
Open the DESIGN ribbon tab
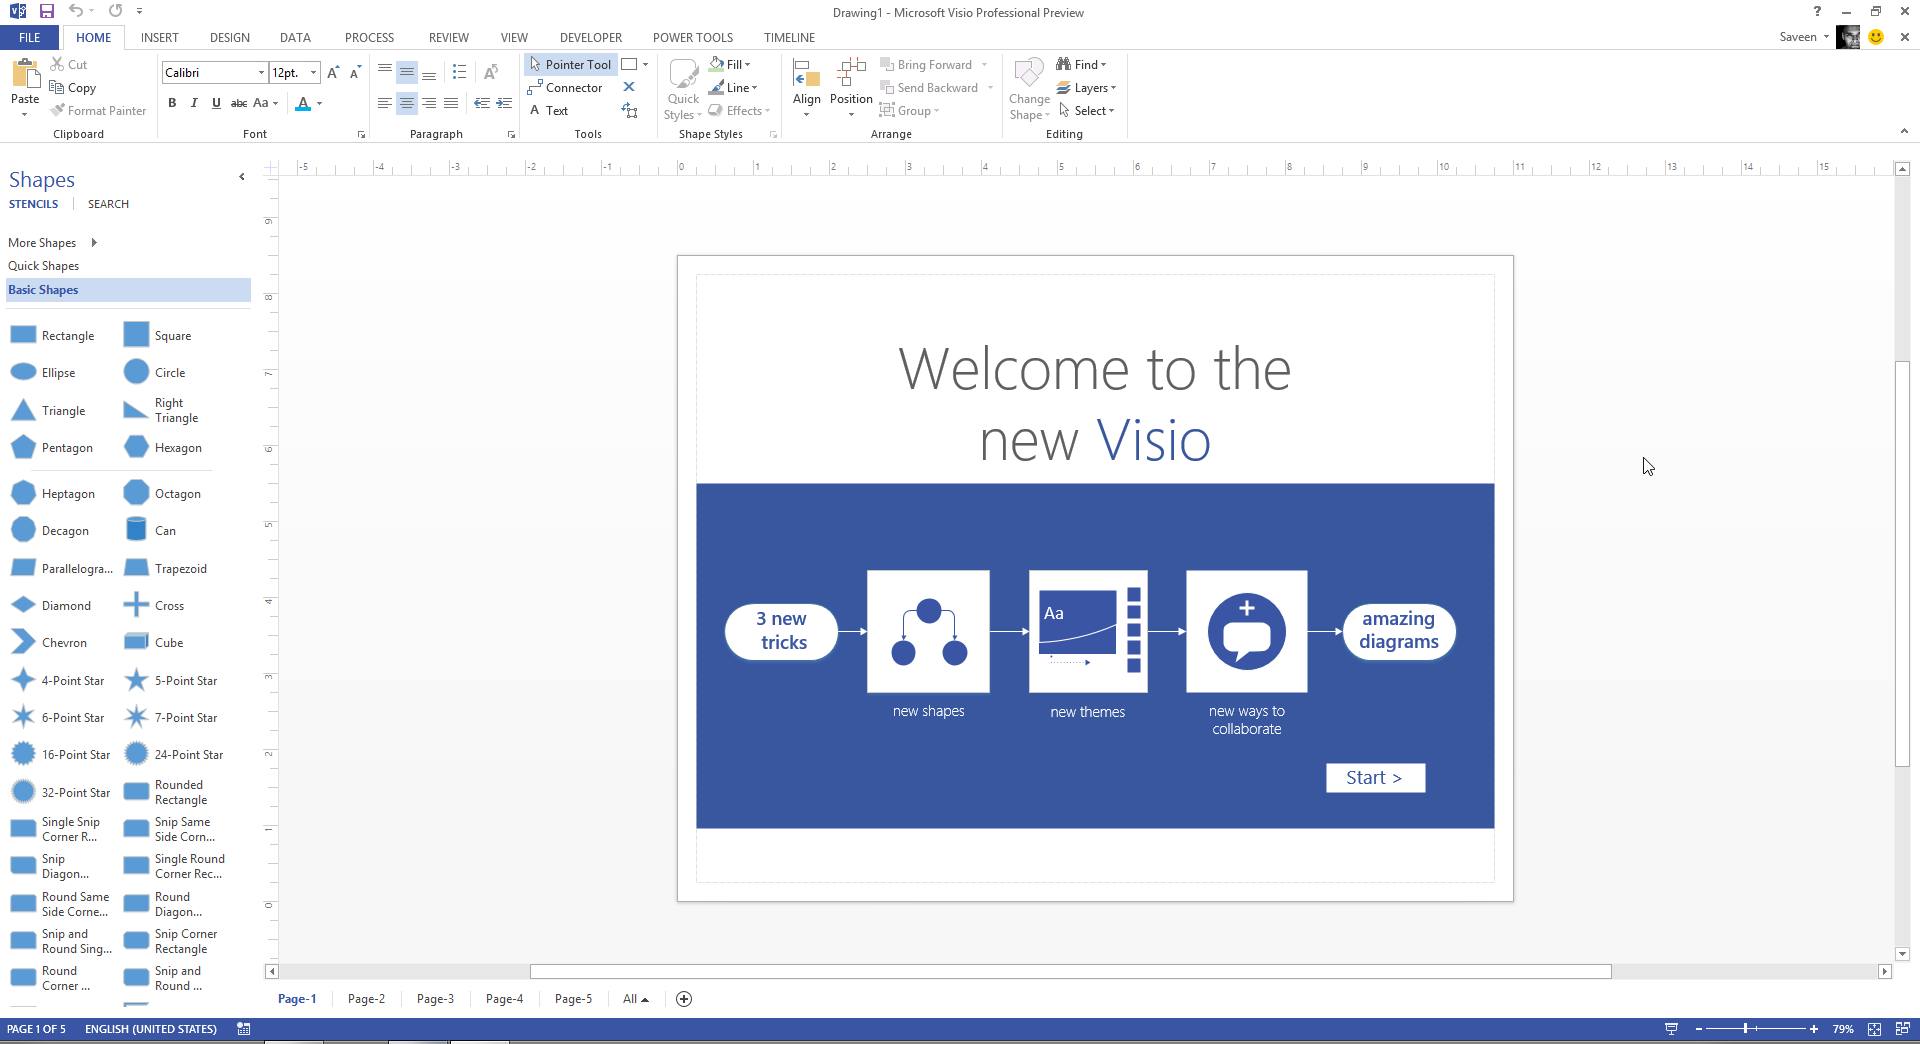(x=230, y=37)
